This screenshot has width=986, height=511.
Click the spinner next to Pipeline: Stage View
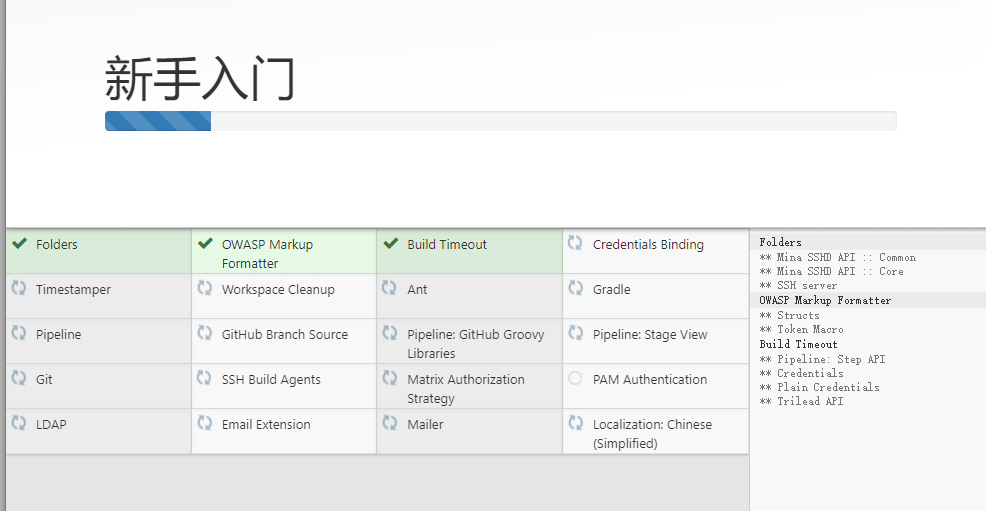(575, 333)
